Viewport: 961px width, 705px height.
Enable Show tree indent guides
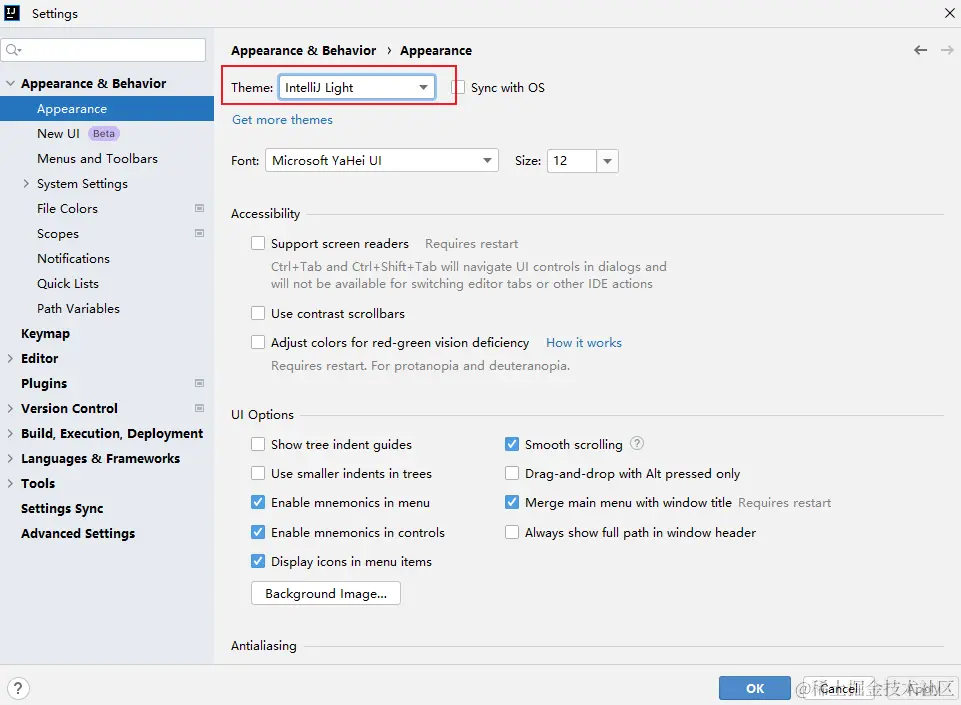coord(258,444)
